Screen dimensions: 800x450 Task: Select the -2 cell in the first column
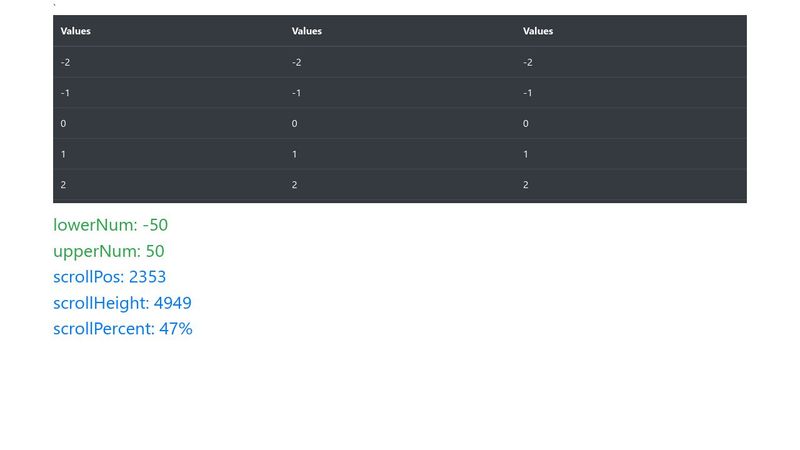65,62
